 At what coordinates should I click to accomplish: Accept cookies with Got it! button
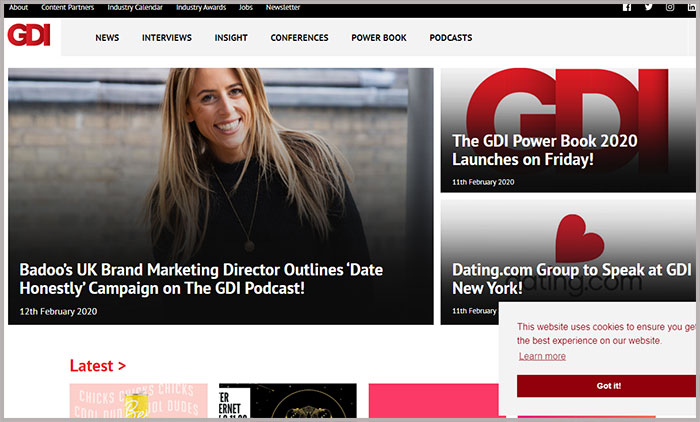tap(606, 386)
